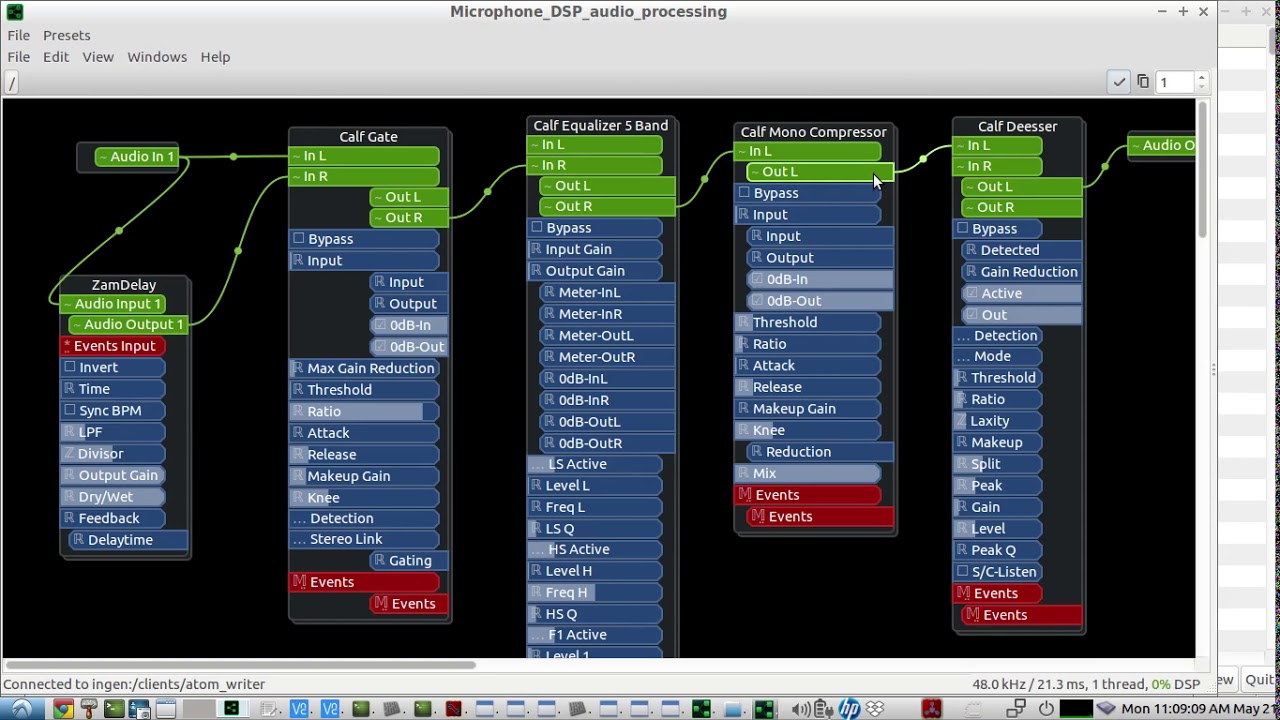Select the Calf Gate module title
This screenshot has height=720, width=1280.
pos(368,137)
